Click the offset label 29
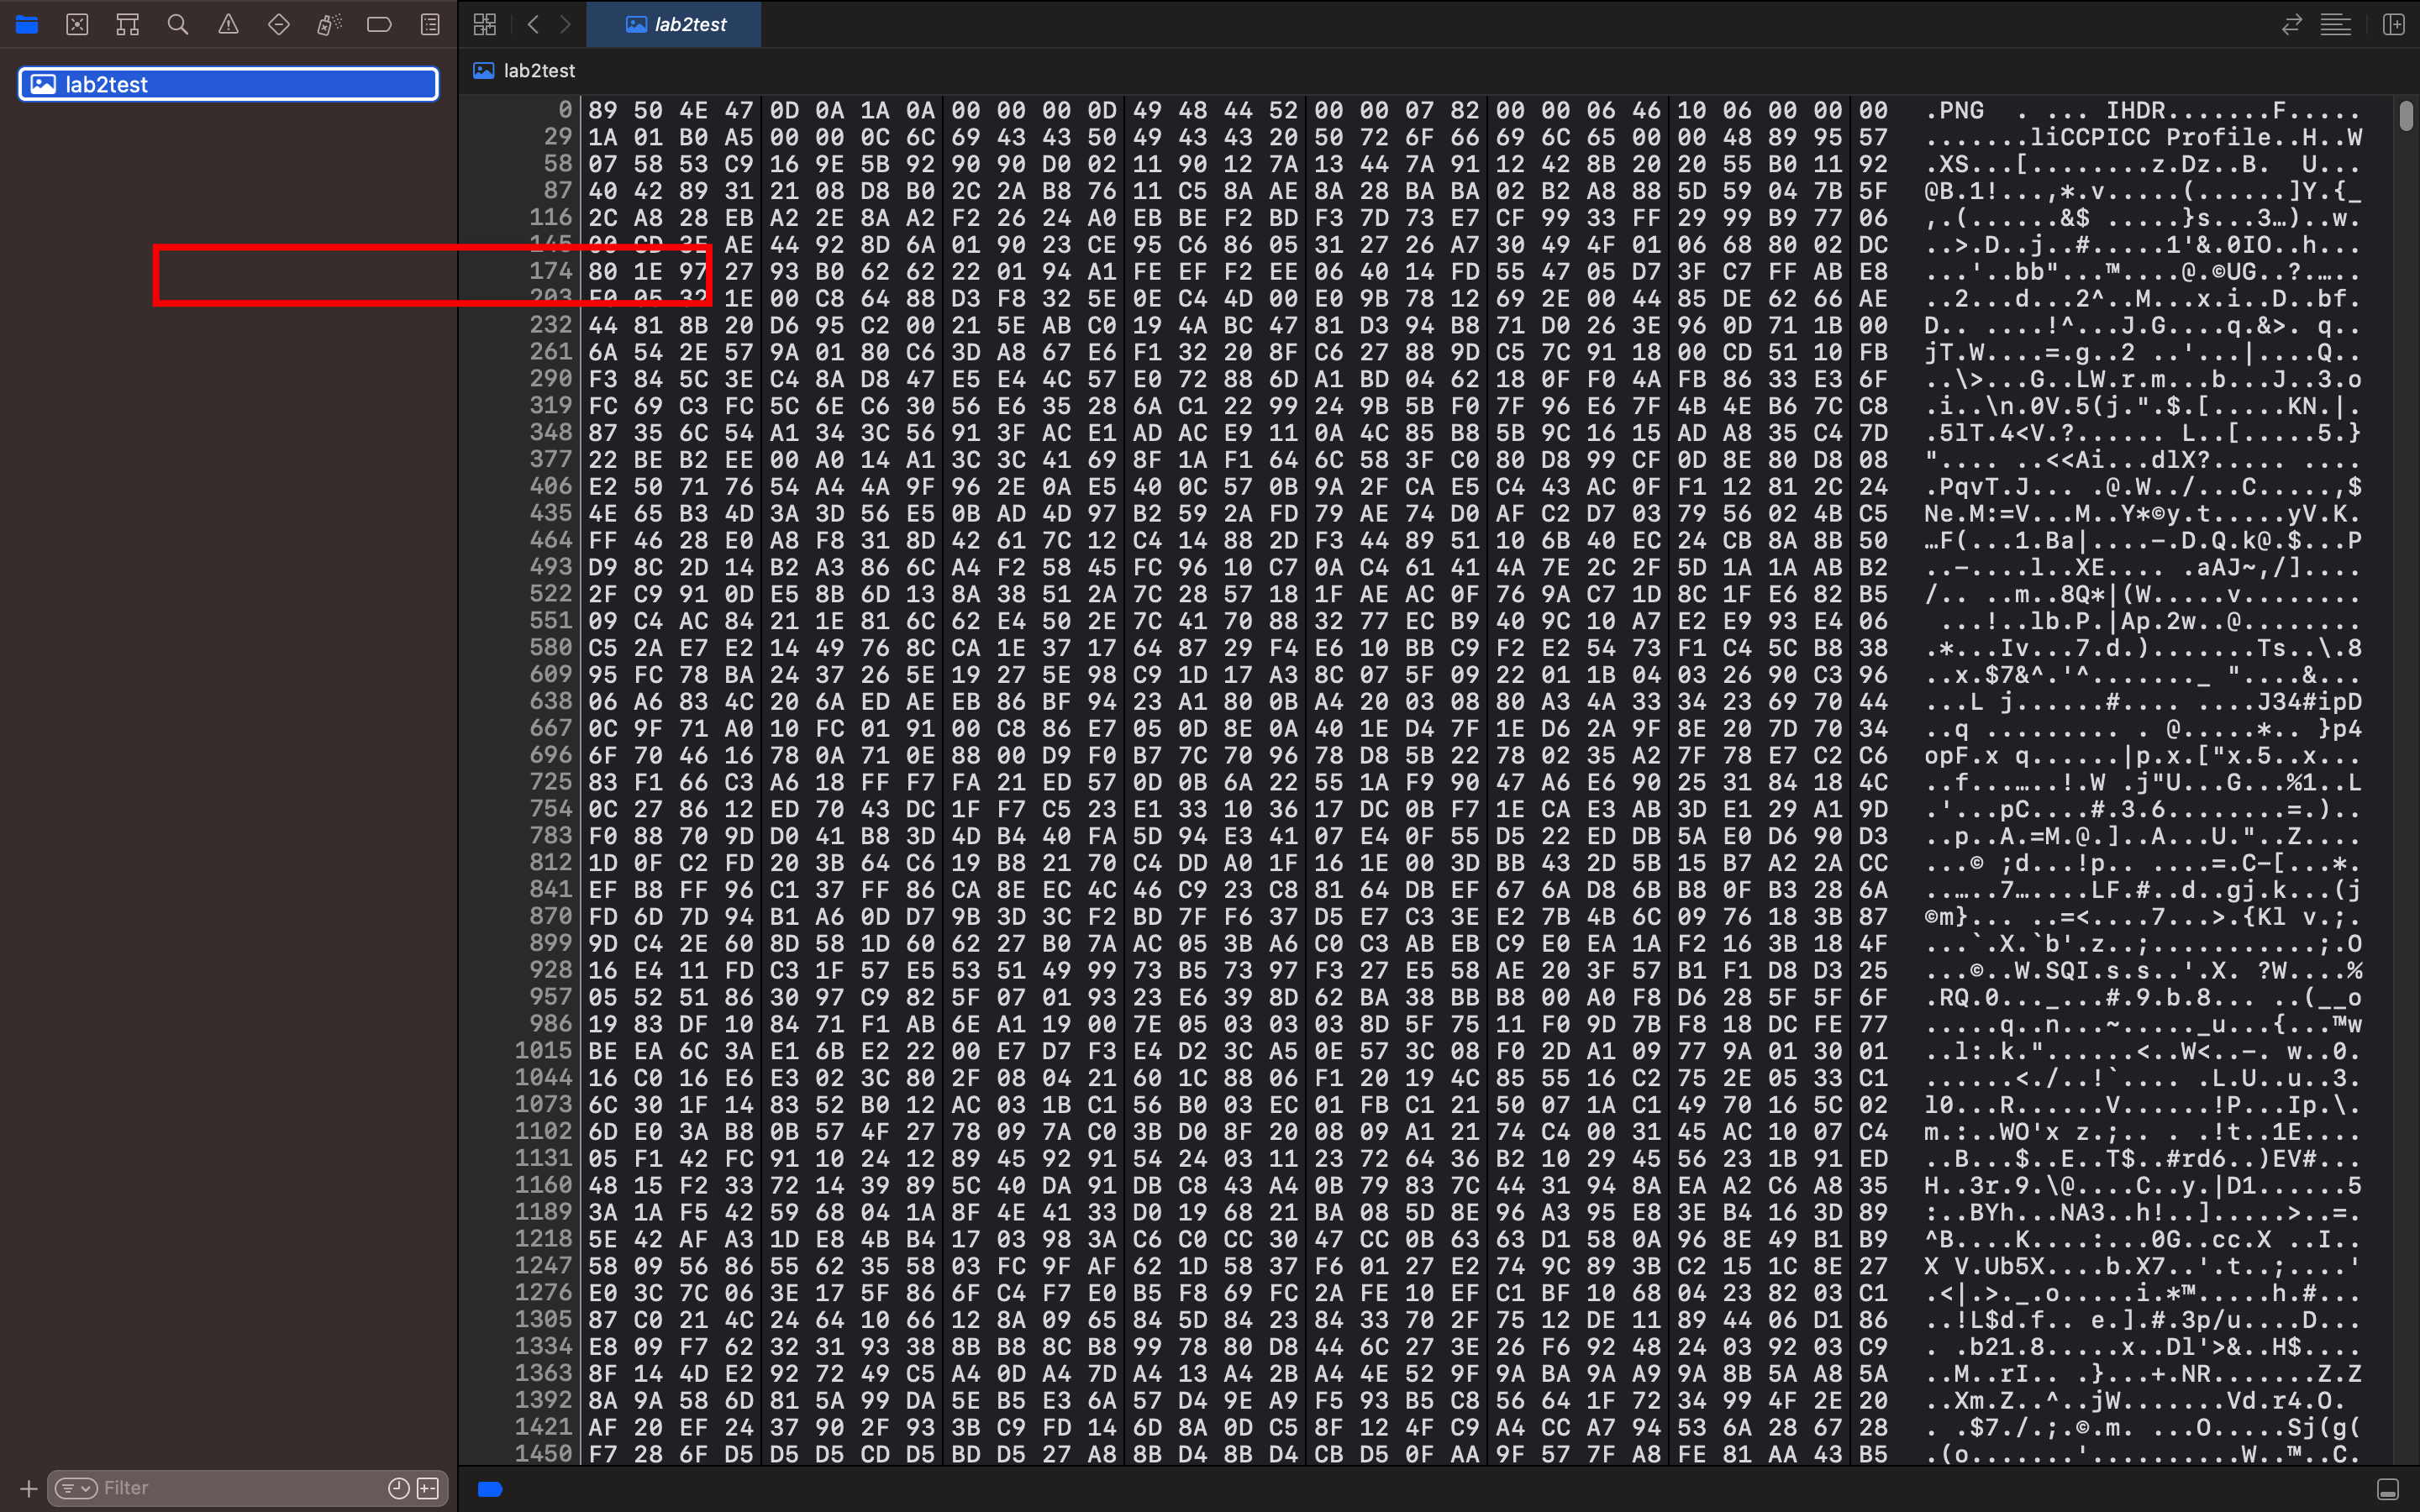 click(558, 136)
